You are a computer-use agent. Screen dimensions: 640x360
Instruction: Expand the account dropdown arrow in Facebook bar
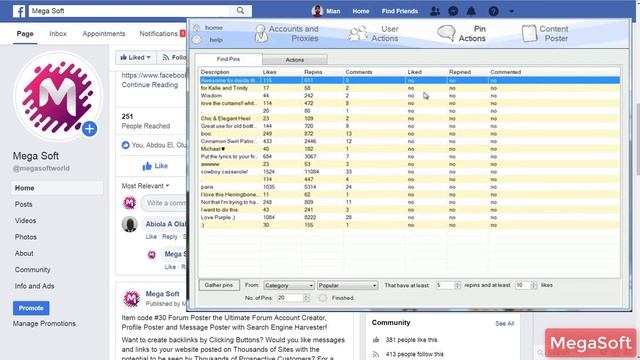tap(511, 11)
